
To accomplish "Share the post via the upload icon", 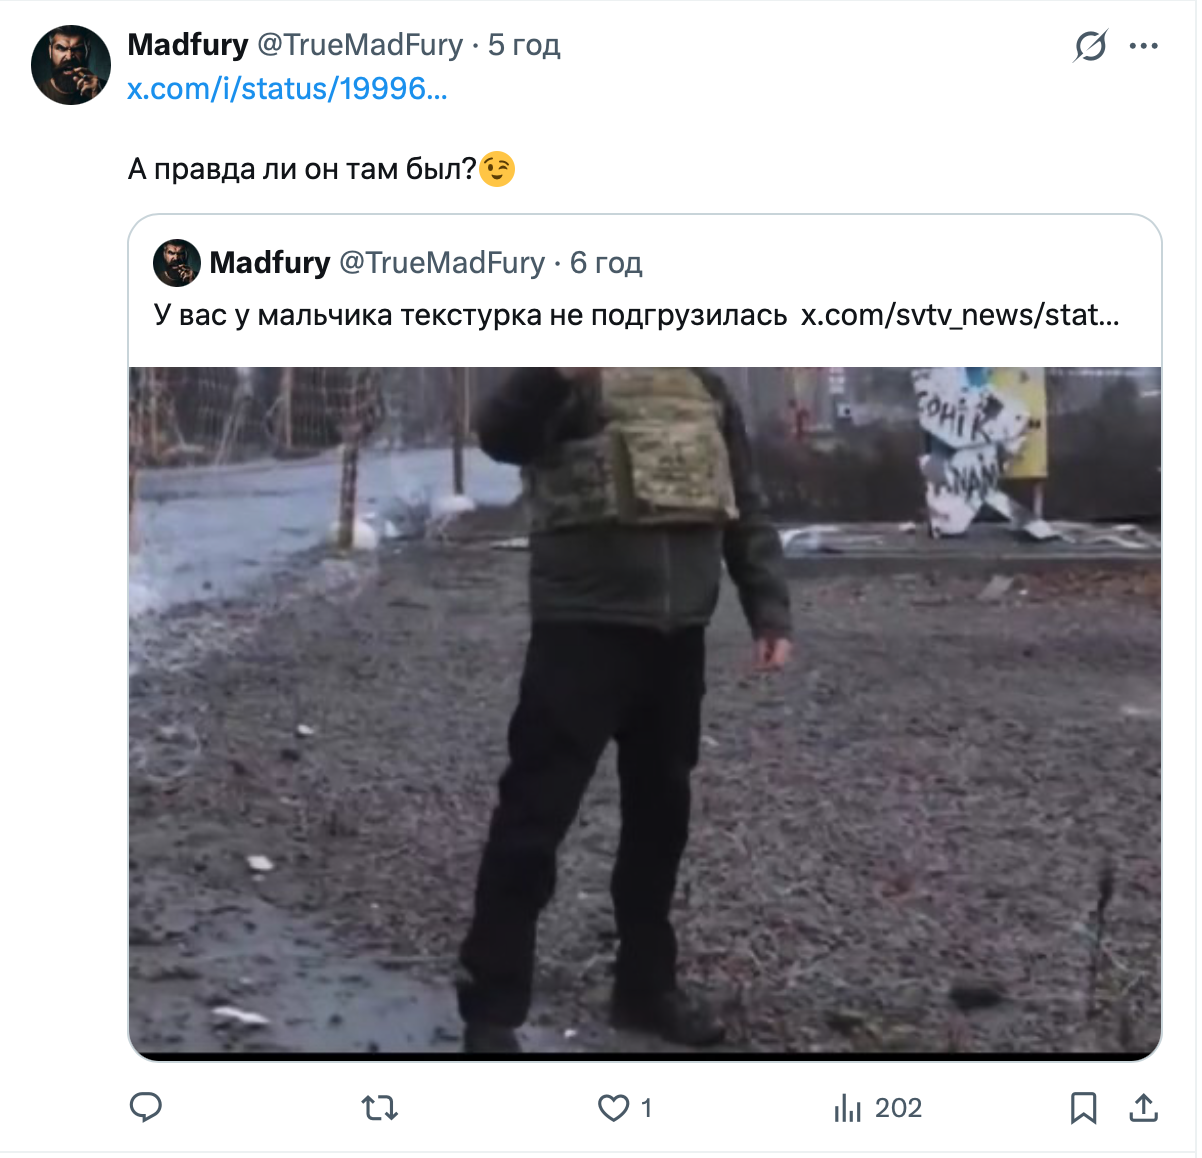I will pyautogui.click(x=1145, y=1108).
